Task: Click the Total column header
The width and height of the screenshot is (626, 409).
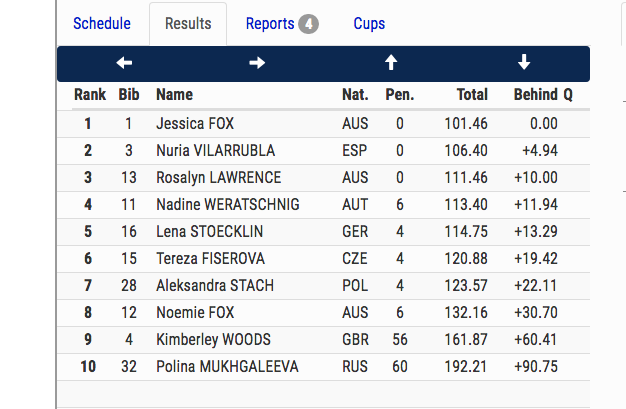Action: click(472, 95)
